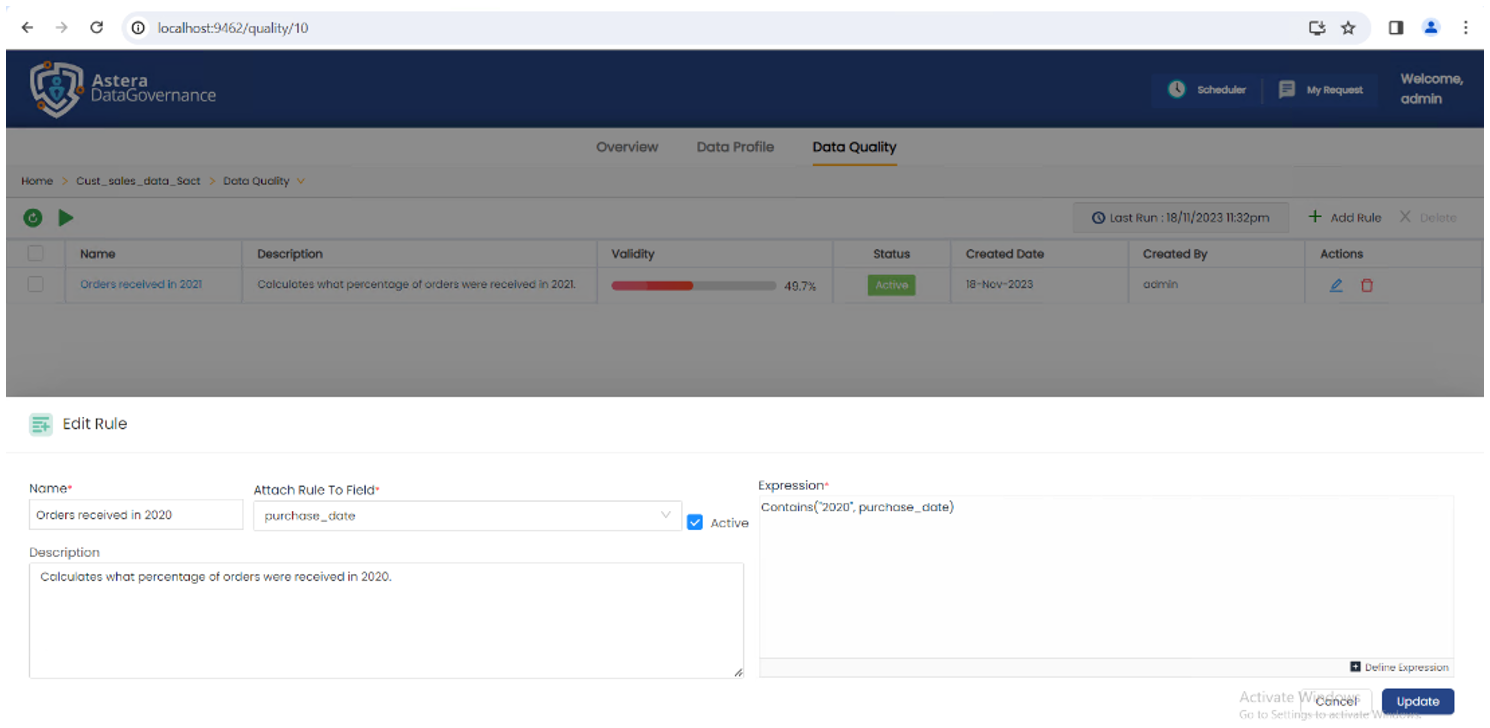Click the browser back arrow
Image resolution: width=1490 pixels, height=728 pixels.
click(x=27, y=28)
